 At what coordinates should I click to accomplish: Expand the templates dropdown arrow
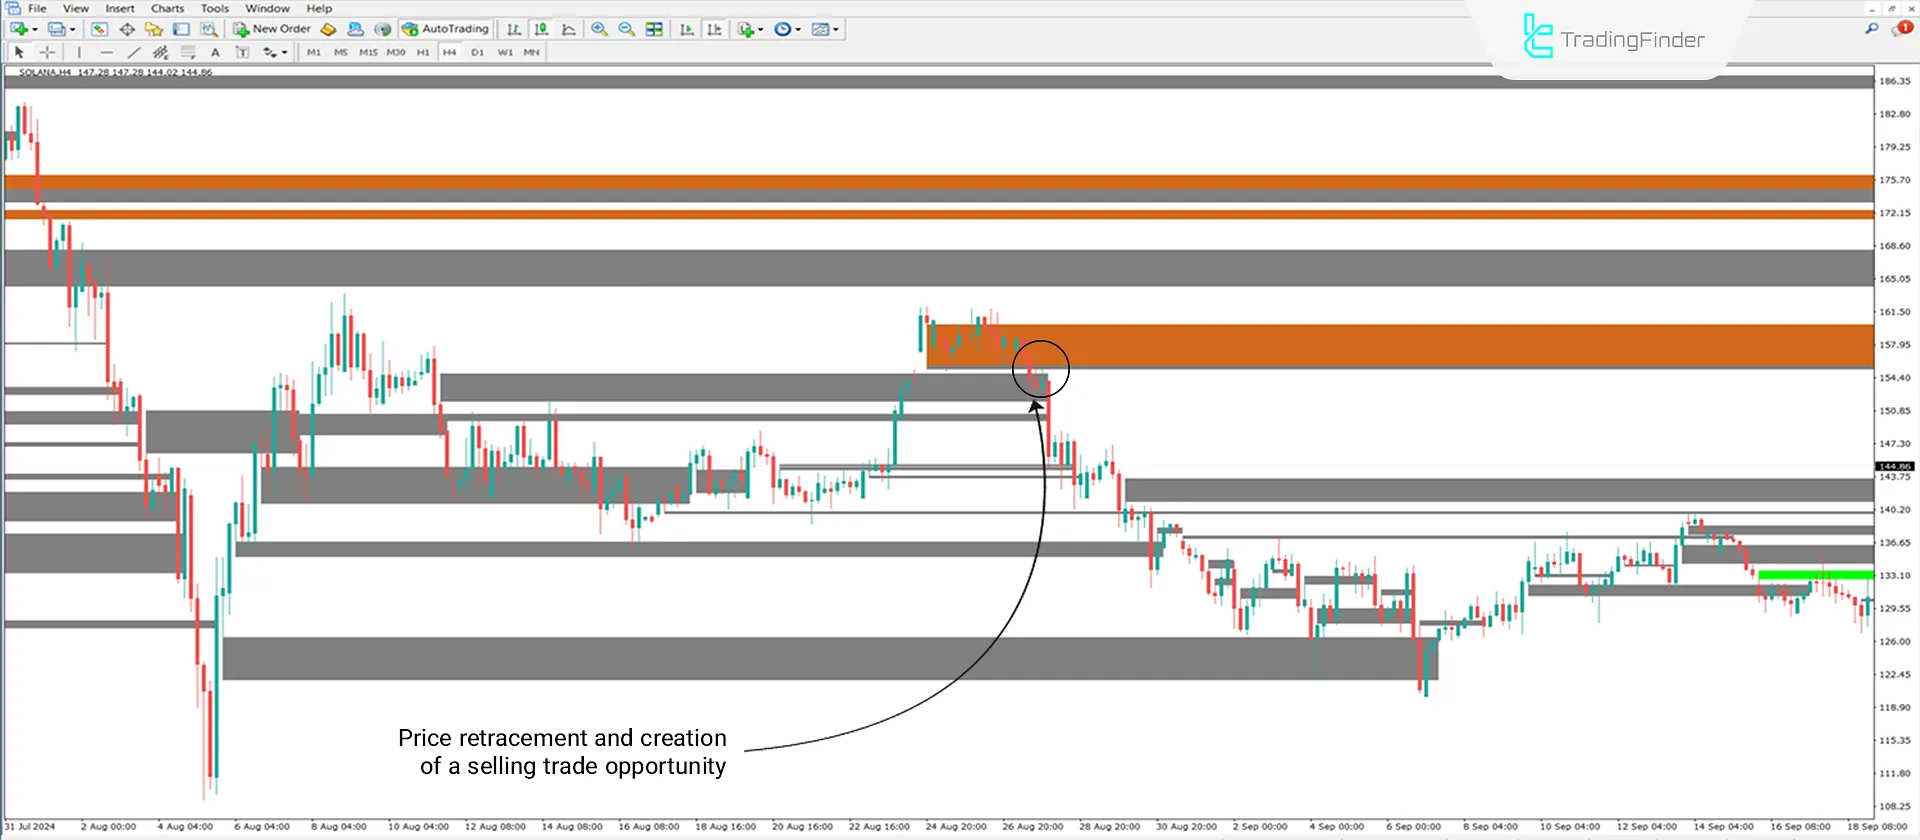837,29
